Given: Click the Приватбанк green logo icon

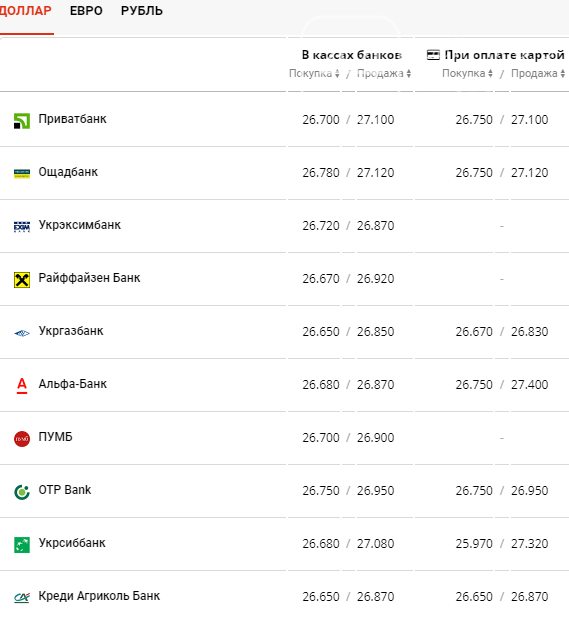Looking at the screenshot, I should [x=22, y=121].
